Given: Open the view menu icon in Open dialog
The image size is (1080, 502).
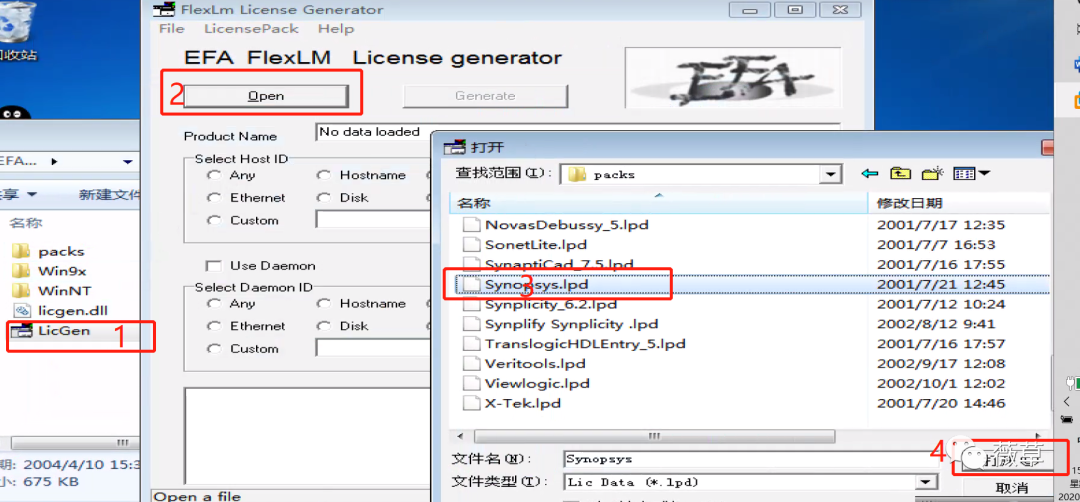Looking at the screenshot, I should 971,175.
